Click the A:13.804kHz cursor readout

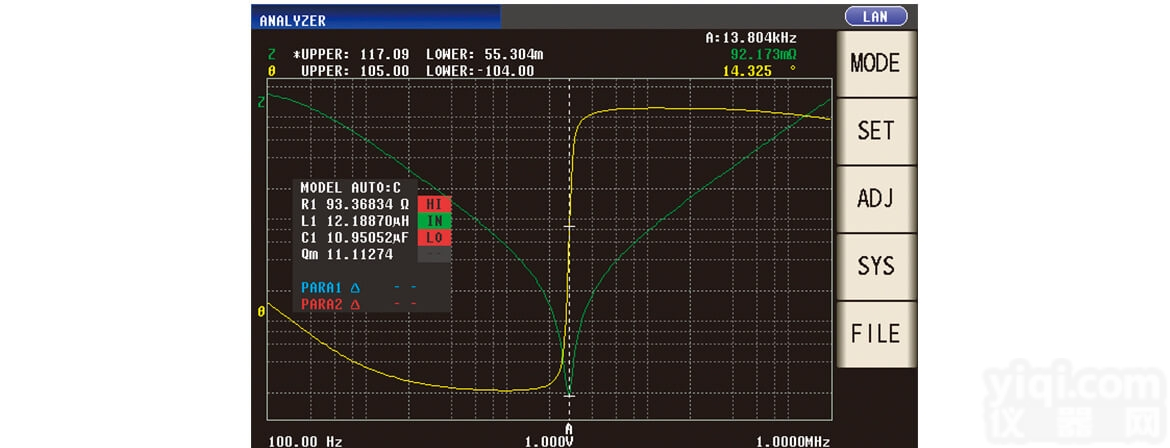(x=750, y=38)
